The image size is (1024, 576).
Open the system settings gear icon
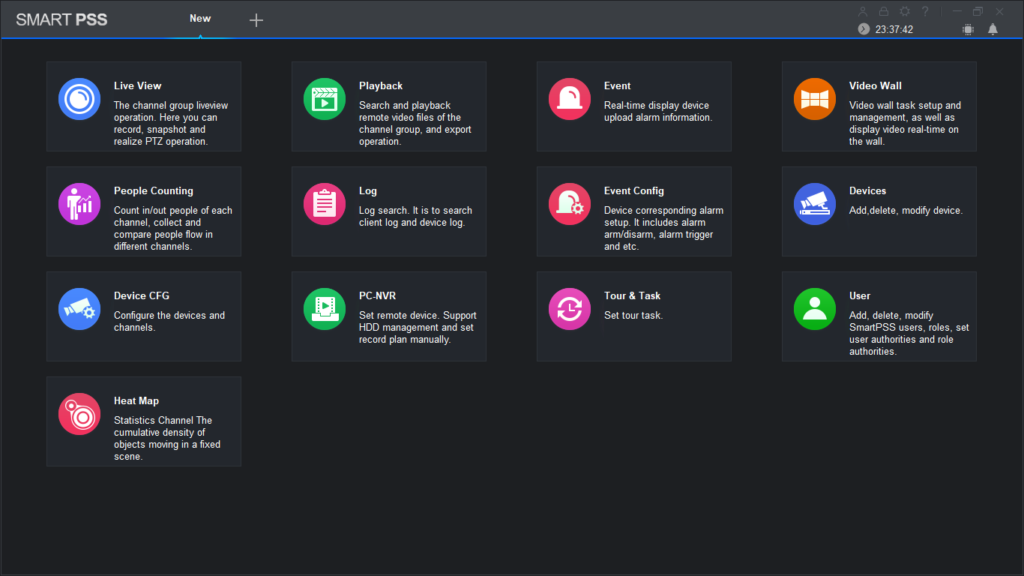click(x=903, y=11)
